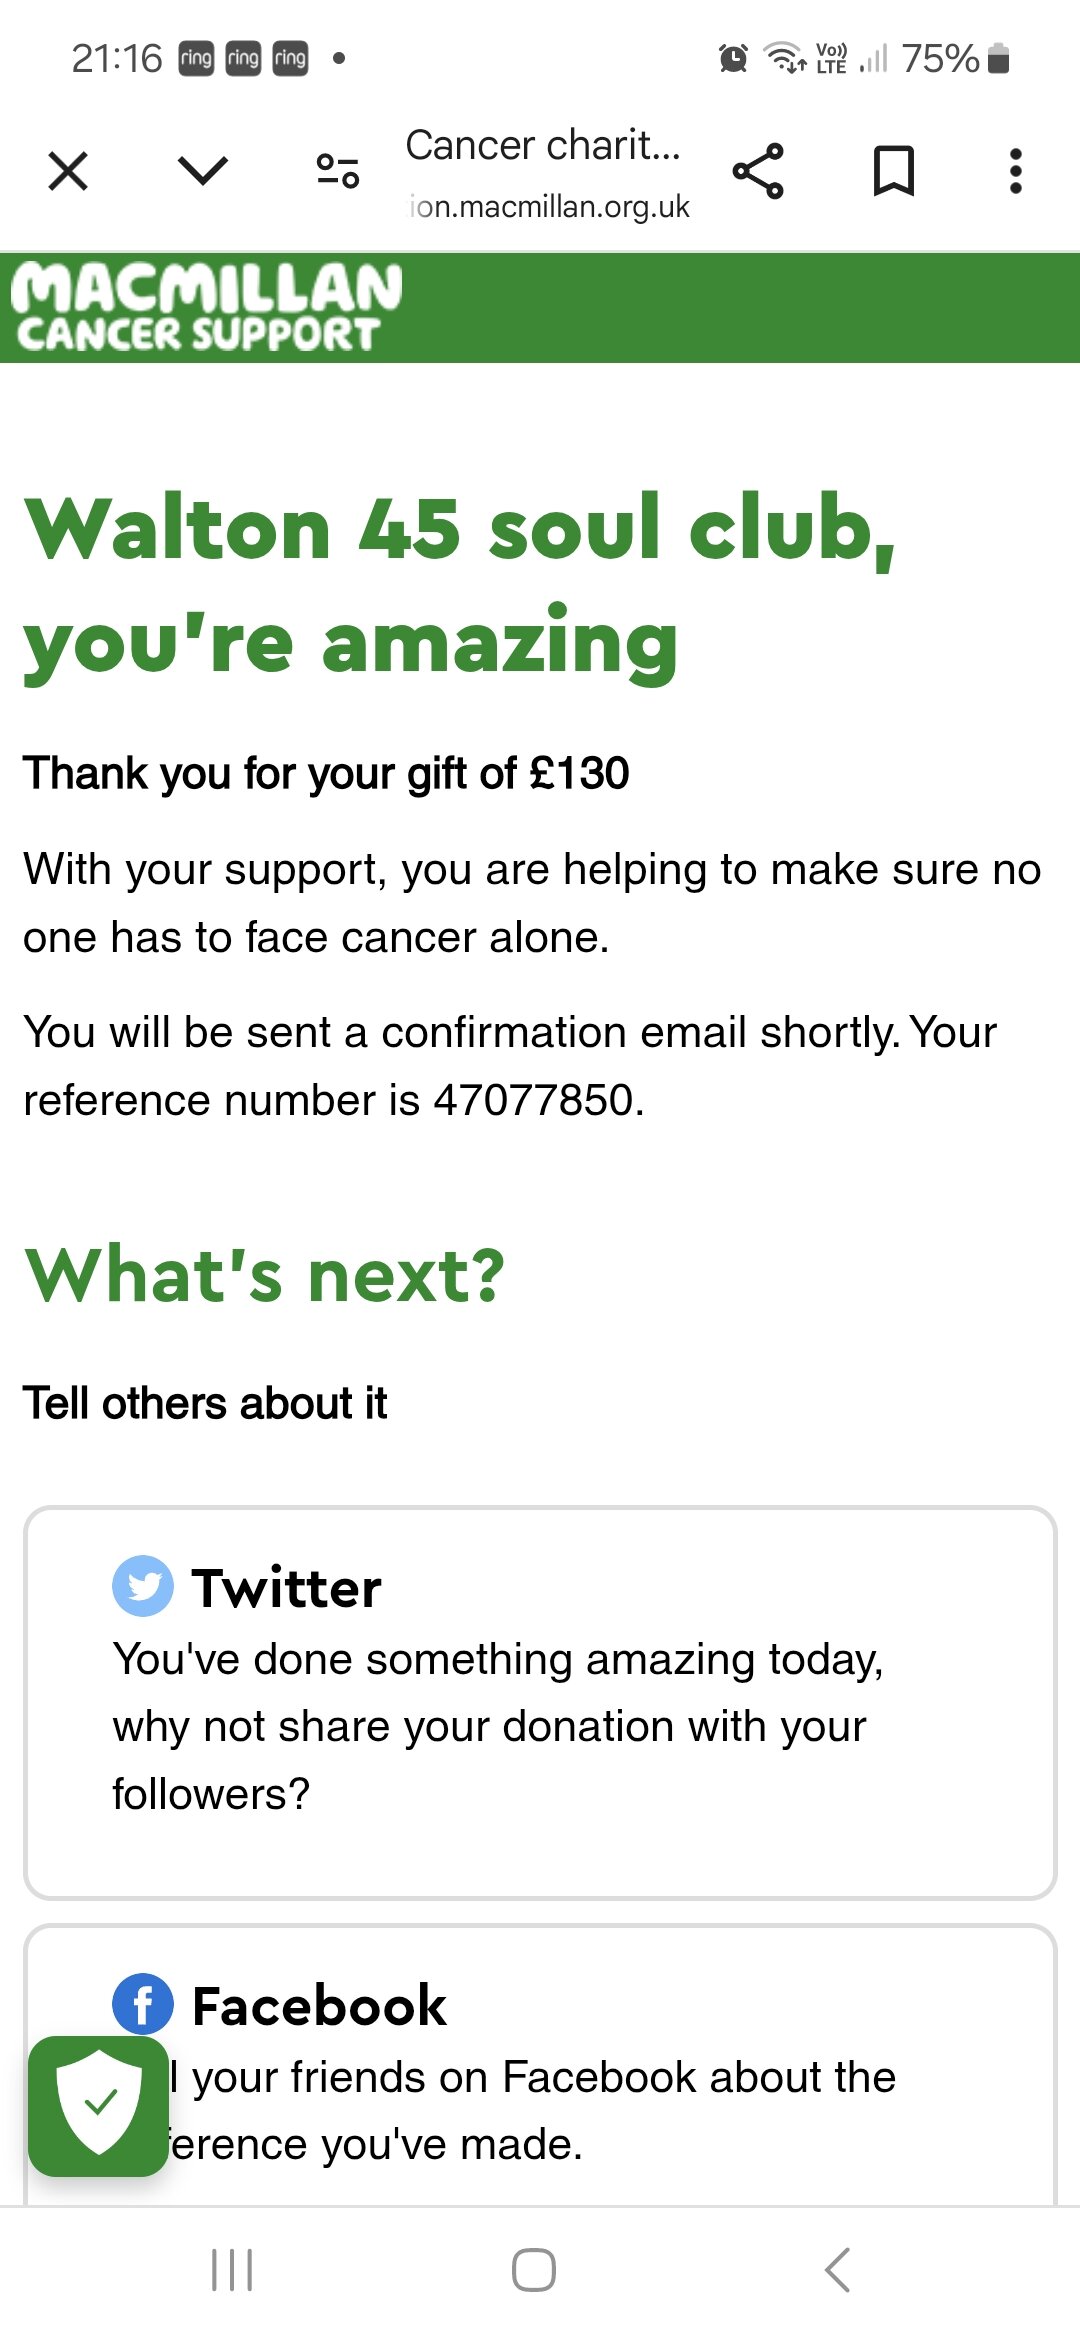Click the Macmillan Cancer Support logo
The width and height of the screenshot is (1080, 2340).
[206, 307]
